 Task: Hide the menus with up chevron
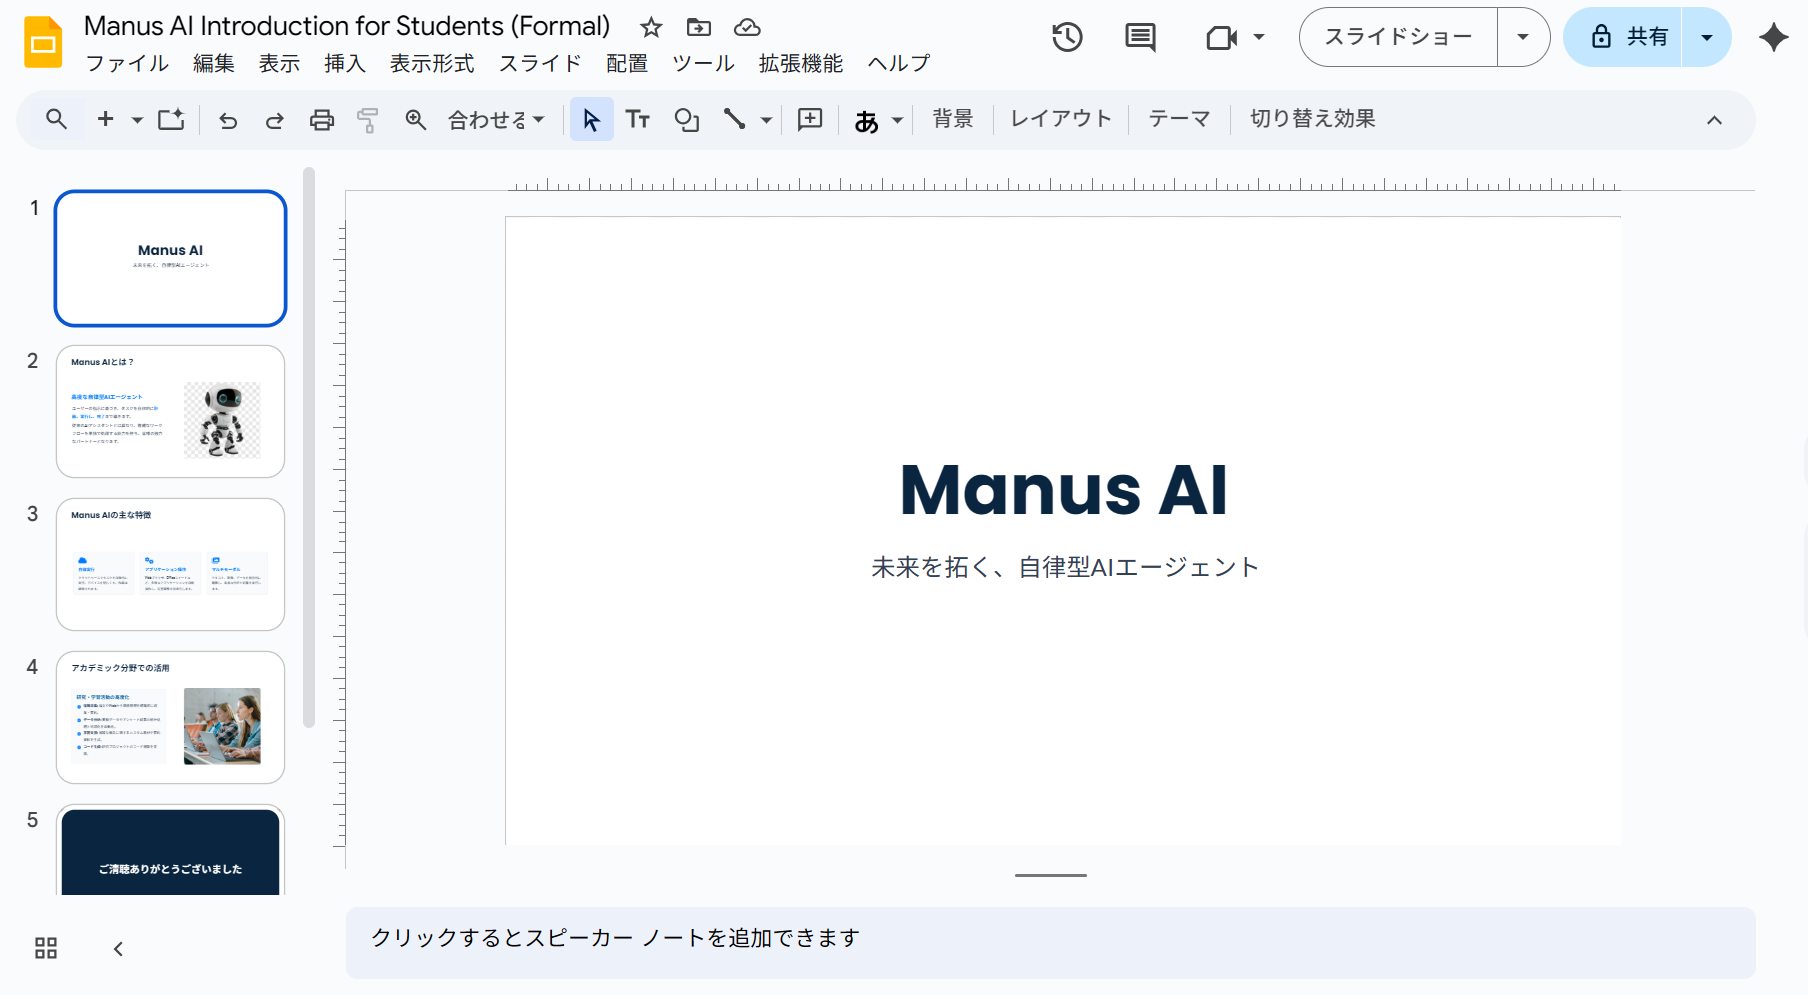coord(1714,120)
